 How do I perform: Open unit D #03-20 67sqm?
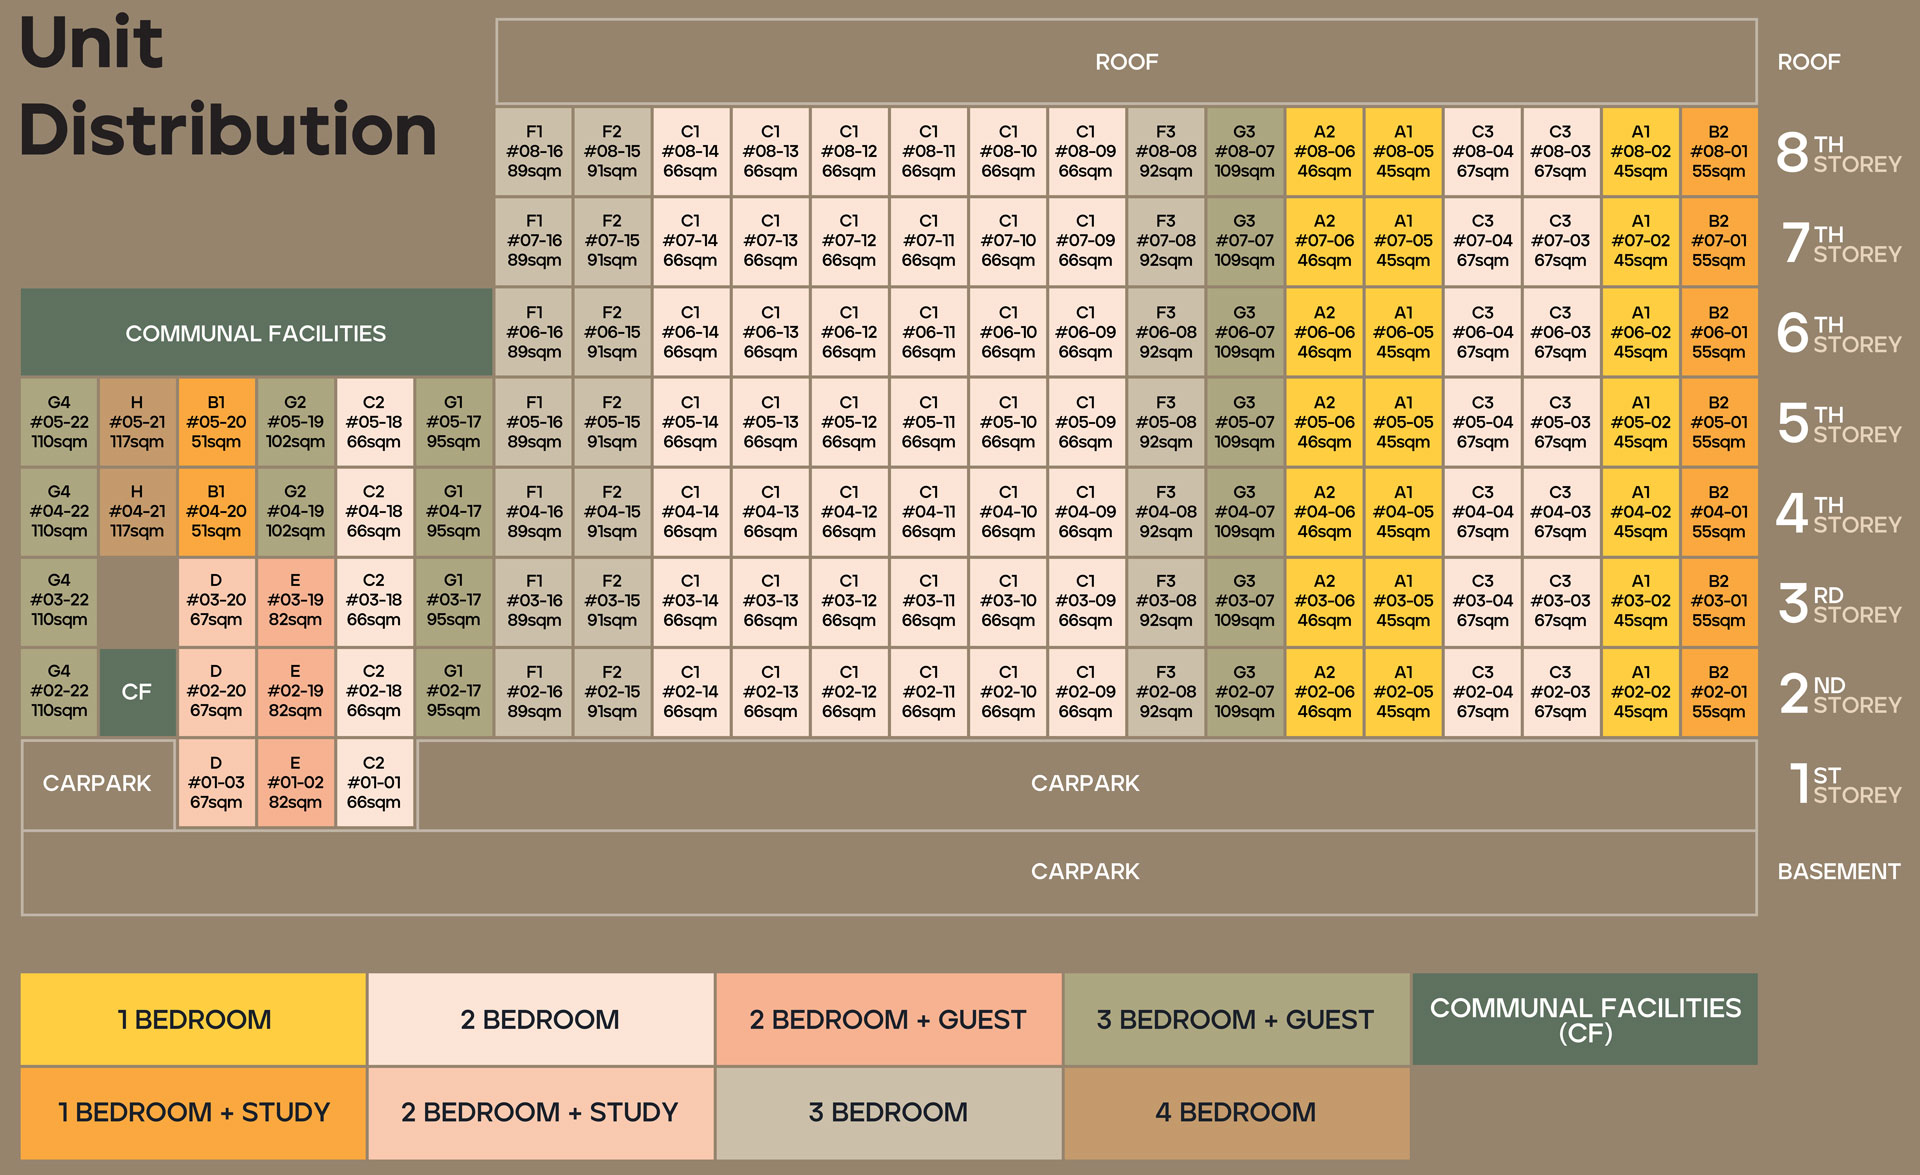coord(216,601)
